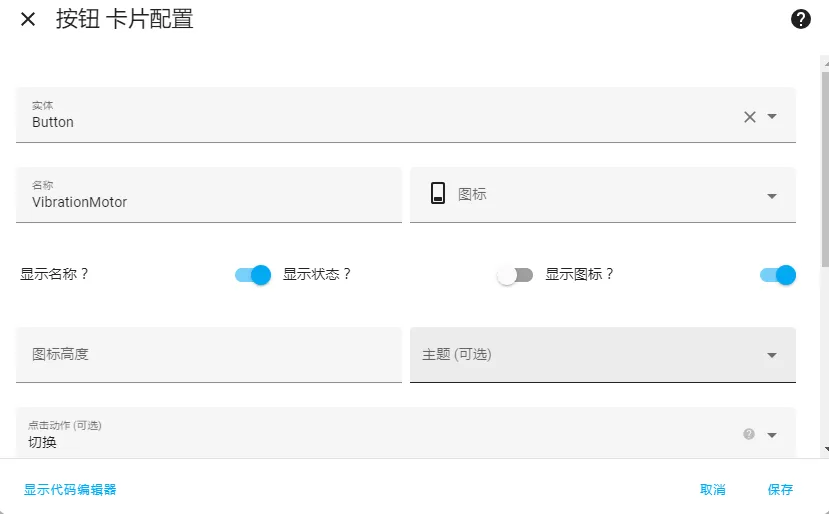Click the 保存 button

point(780,490)
